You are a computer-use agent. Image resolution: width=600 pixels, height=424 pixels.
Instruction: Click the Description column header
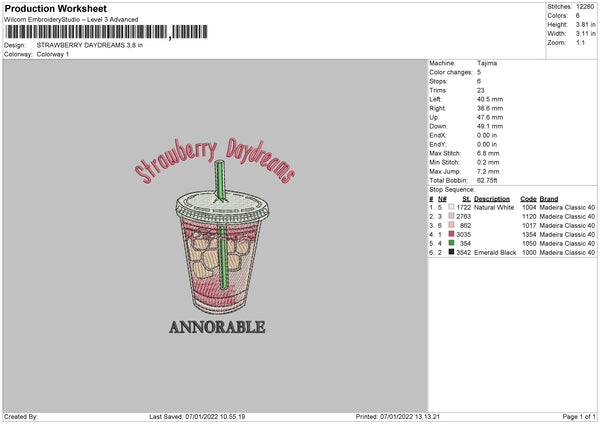(x=492, y=199)
